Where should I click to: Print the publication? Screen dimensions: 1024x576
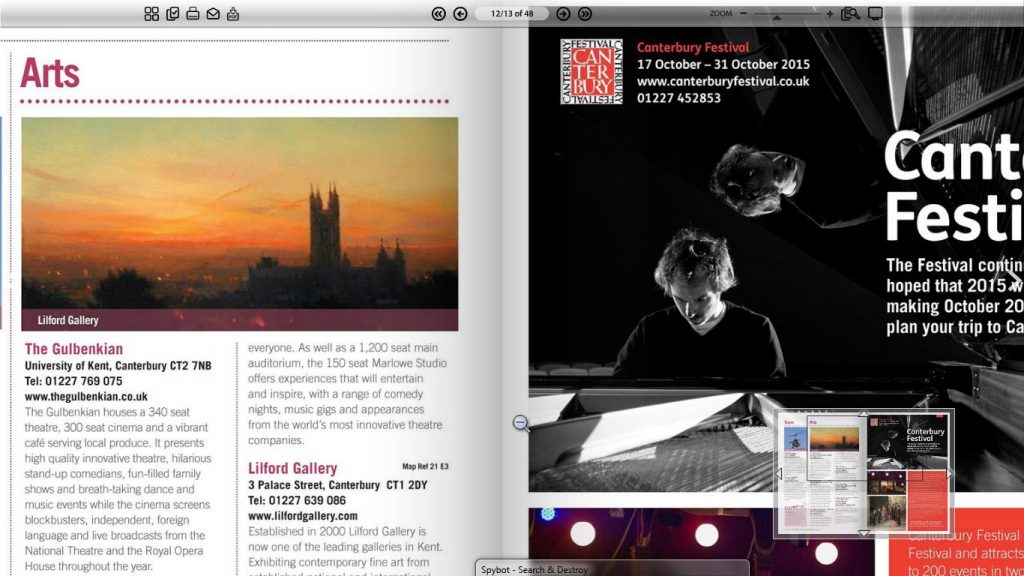coord(193,14)
